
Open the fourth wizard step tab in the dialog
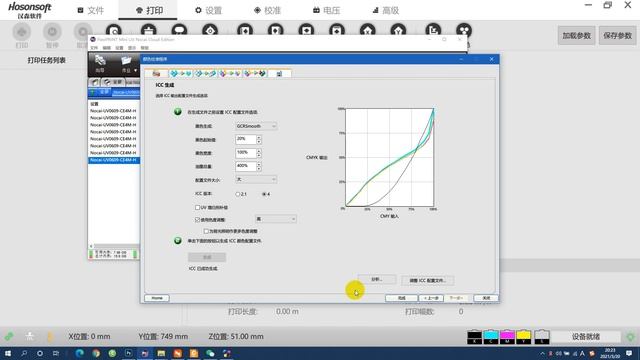230,73
